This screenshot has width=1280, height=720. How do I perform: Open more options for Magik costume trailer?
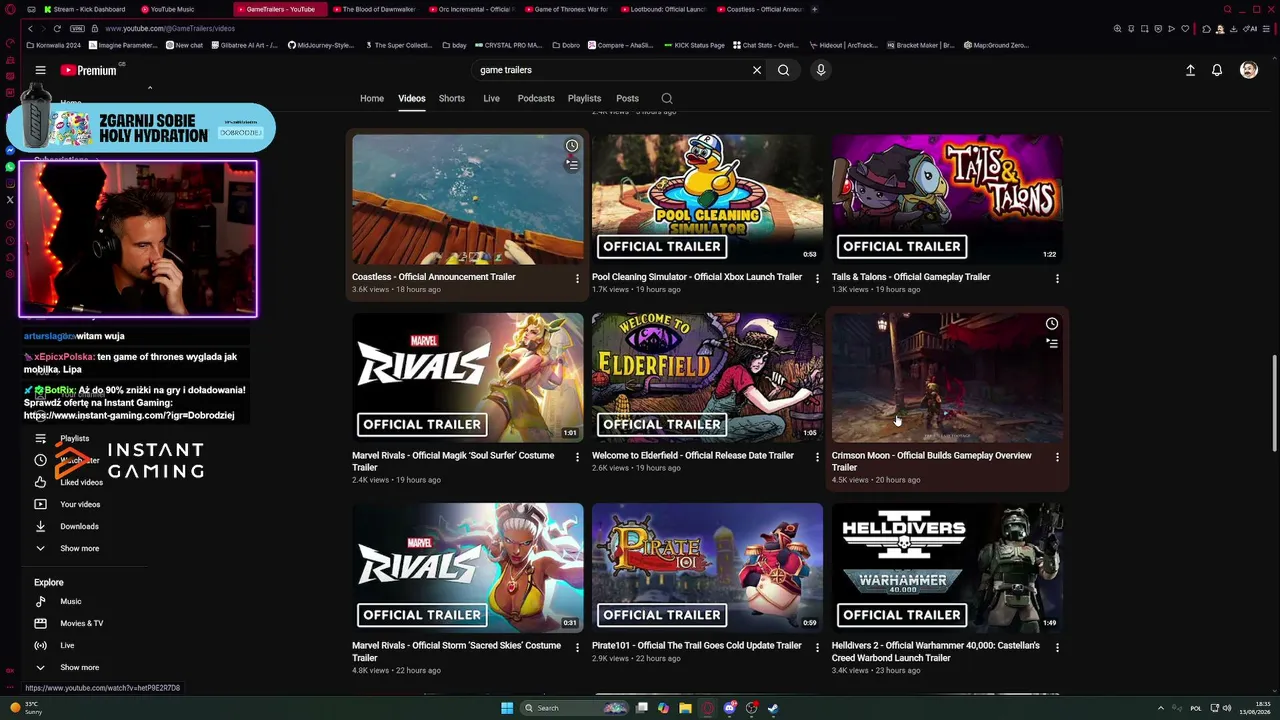577,457
